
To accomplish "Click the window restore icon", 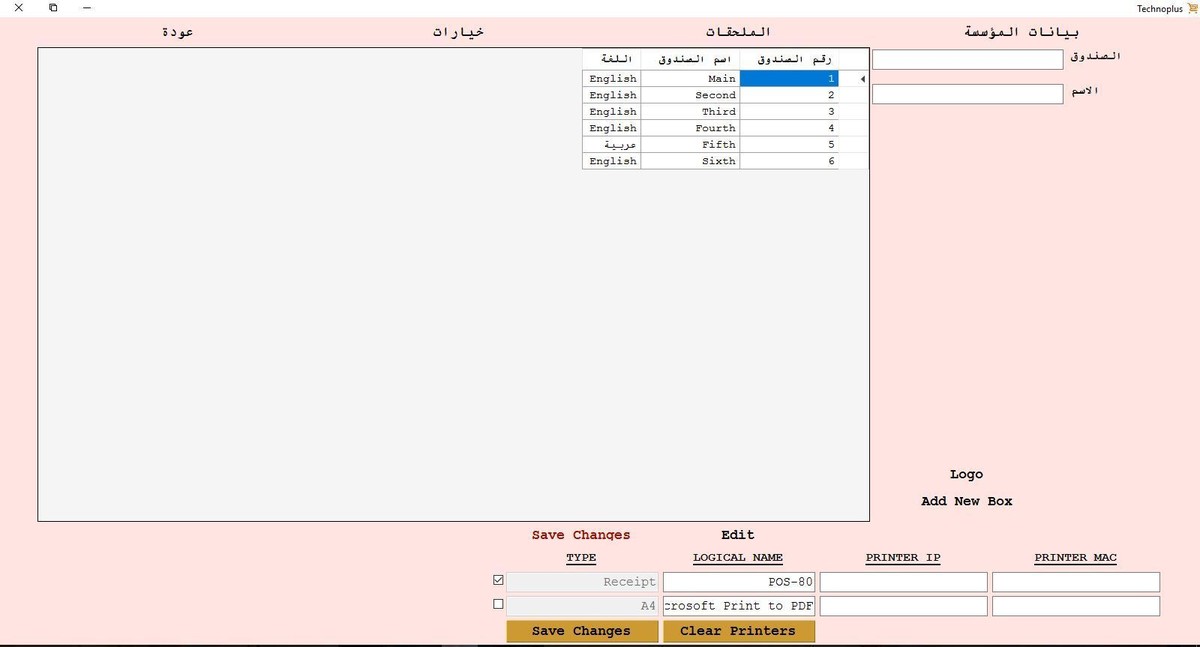I will pos(53,7).
